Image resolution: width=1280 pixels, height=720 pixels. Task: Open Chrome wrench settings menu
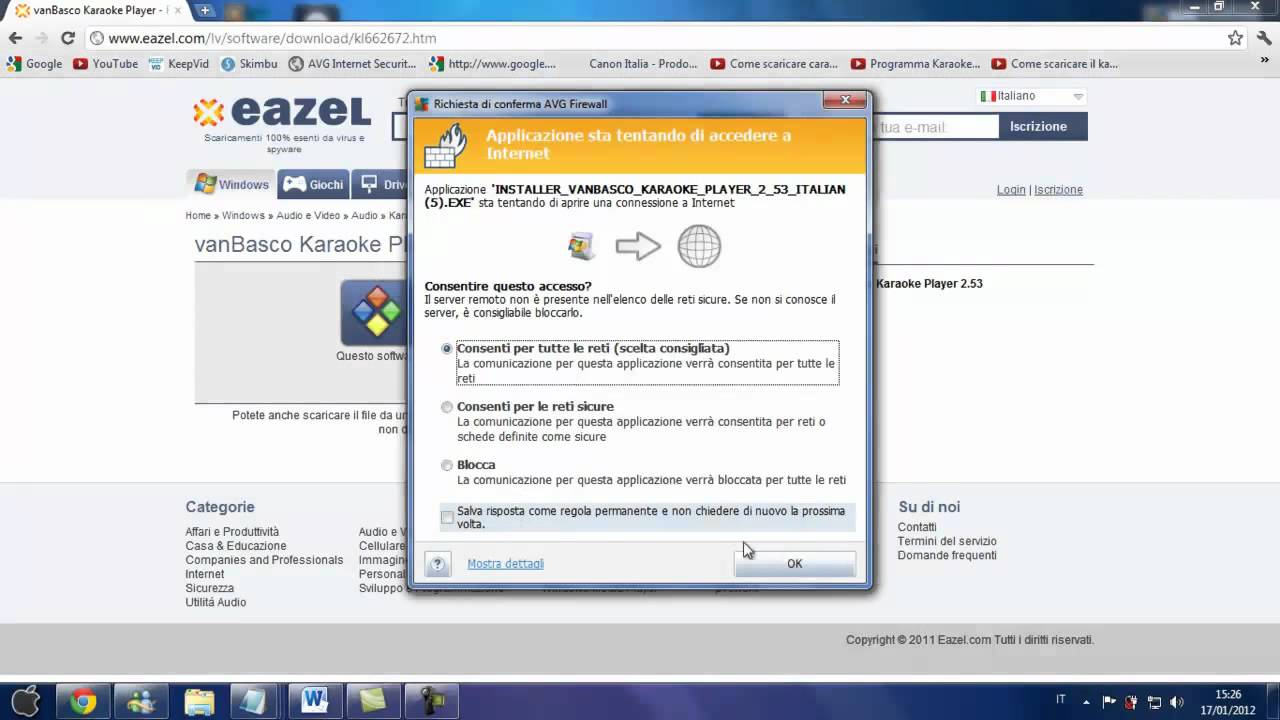[1263, 38]
